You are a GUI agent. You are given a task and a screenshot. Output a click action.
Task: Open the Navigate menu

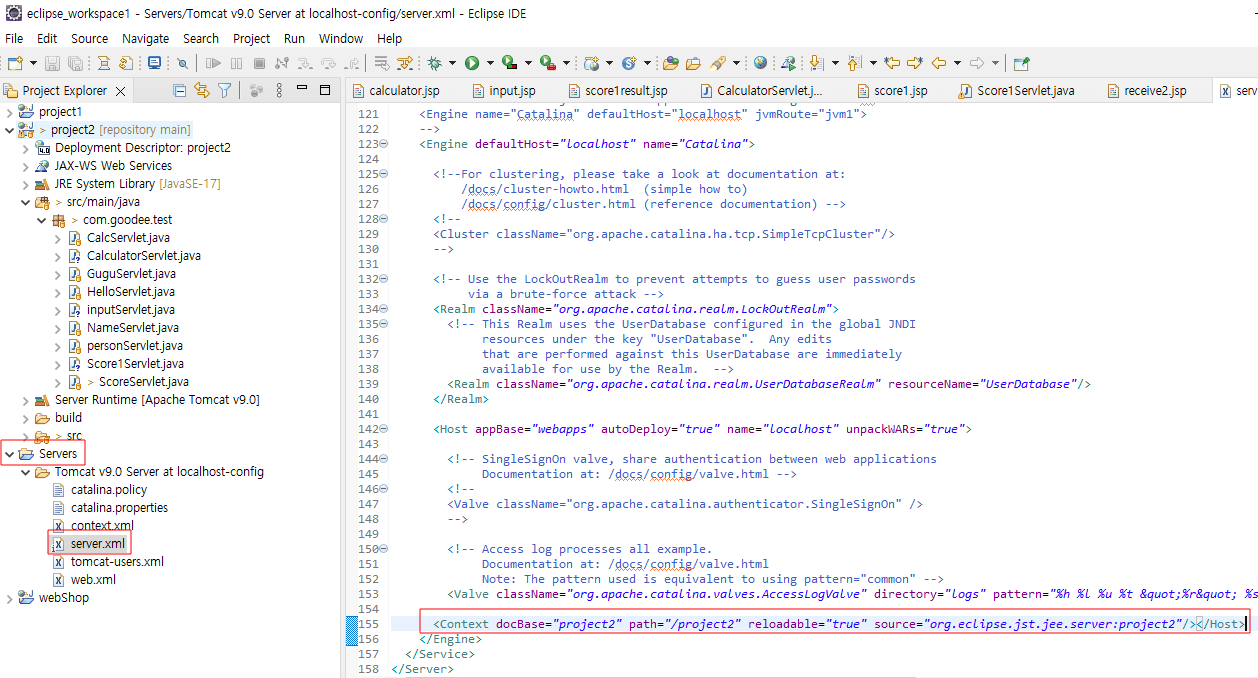coord(146,38)
